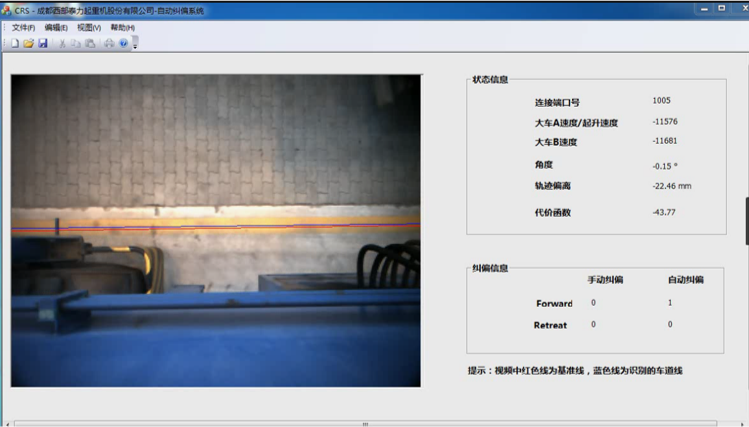Expand the toolbar options overflow arrow
The image size is (749, 427).
pos(134,45)
